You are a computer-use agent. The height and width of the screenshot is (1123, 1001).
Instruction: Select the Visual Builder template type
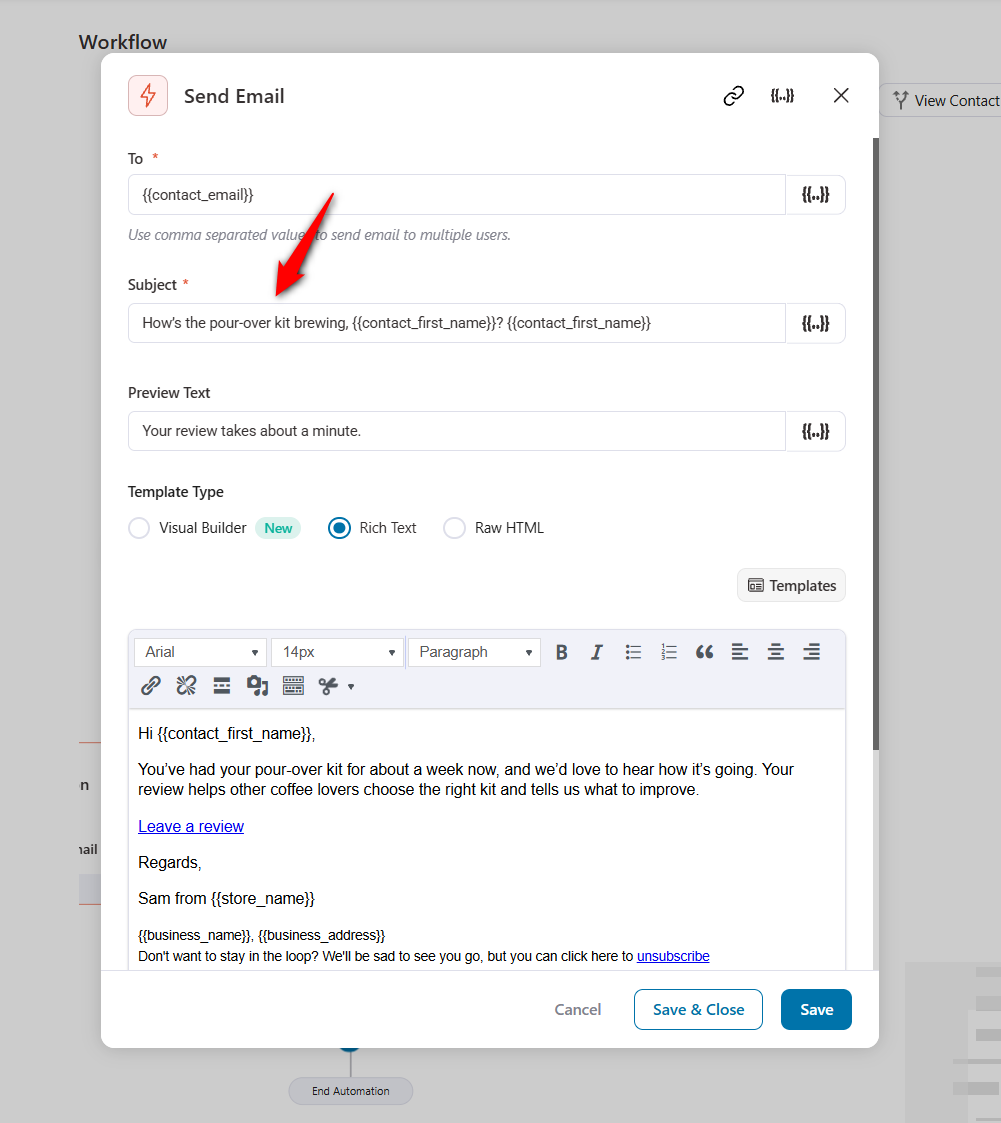coord(139,528)
